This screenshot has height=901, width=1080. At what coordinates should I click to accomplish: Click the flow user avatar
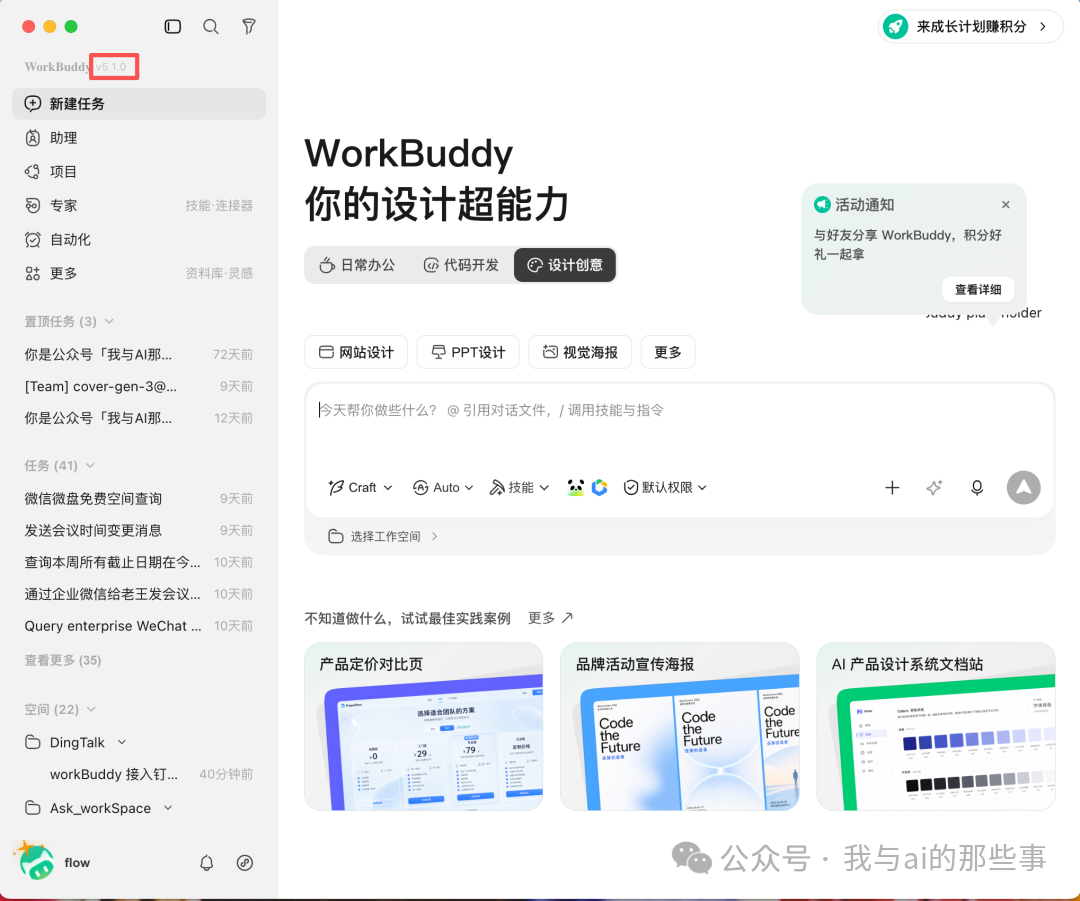pyautogui.click(x=35, y=861)
